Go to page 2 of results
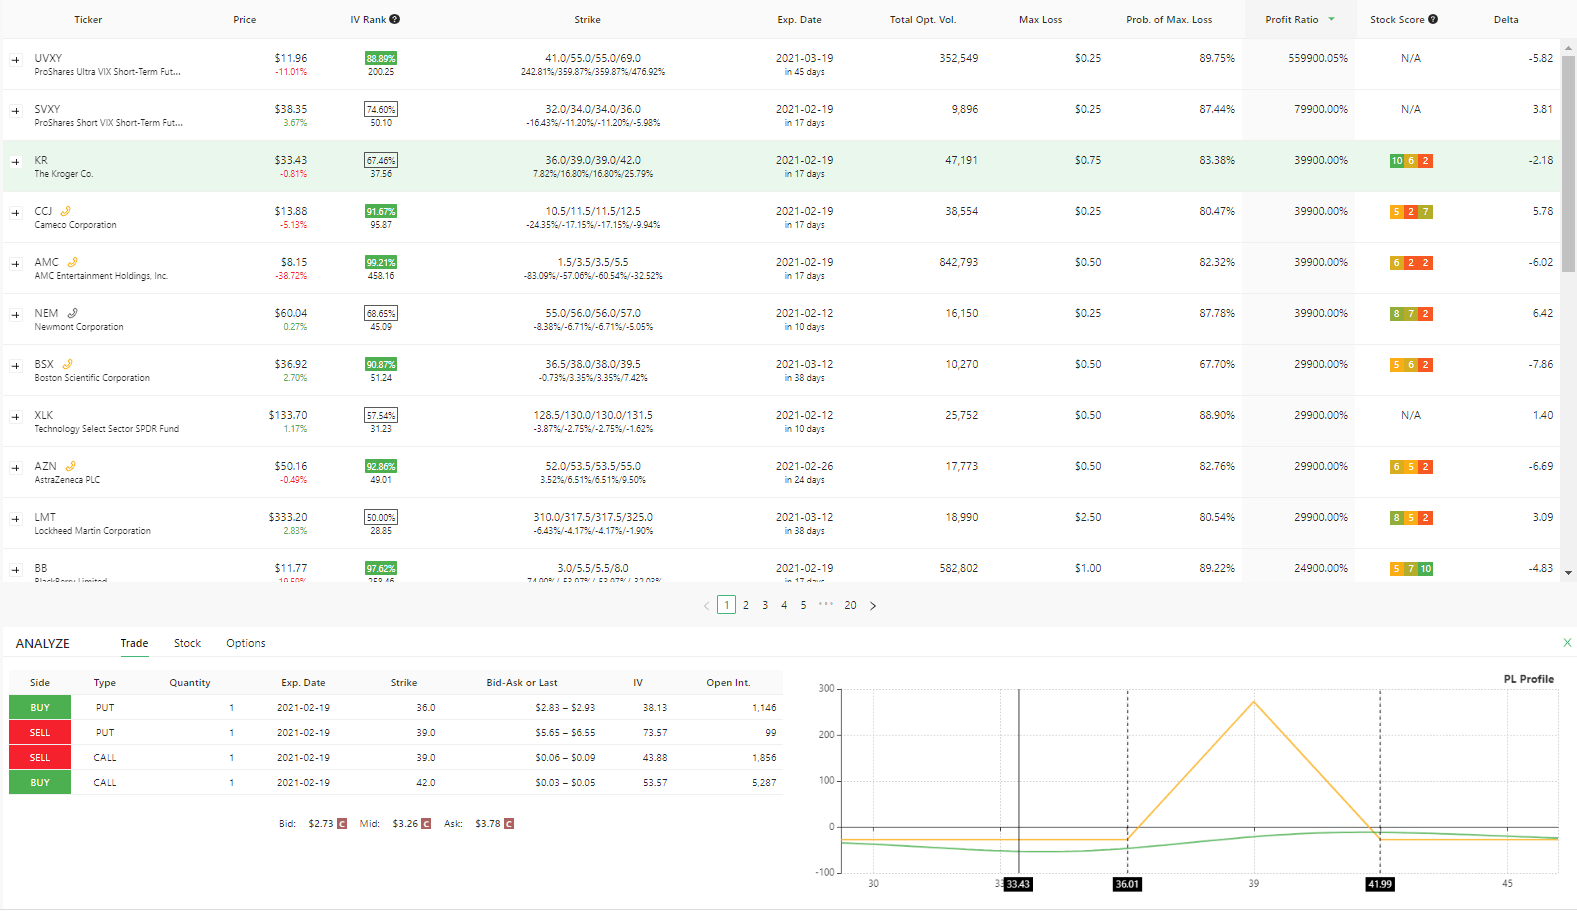 [746, 605]
